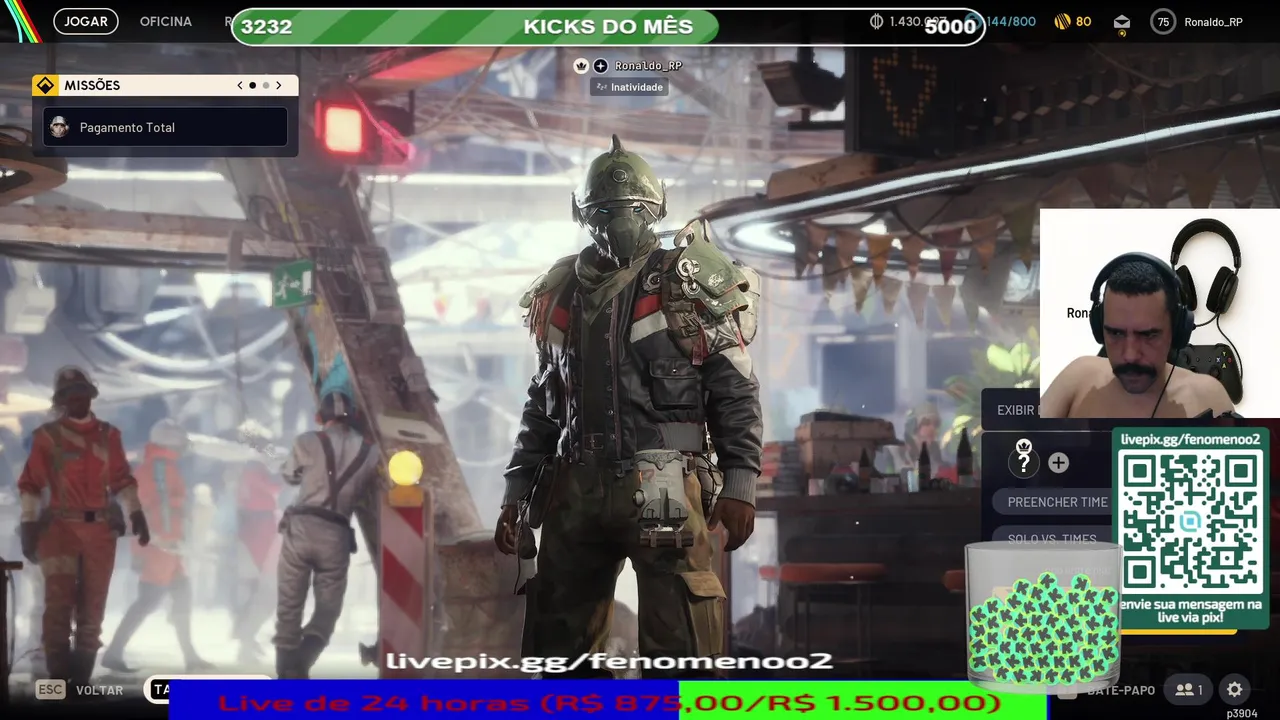The width and height of the screenshot is (1280, 720).
Task: Select the second Missões page dot
Action: click(265, 86)
